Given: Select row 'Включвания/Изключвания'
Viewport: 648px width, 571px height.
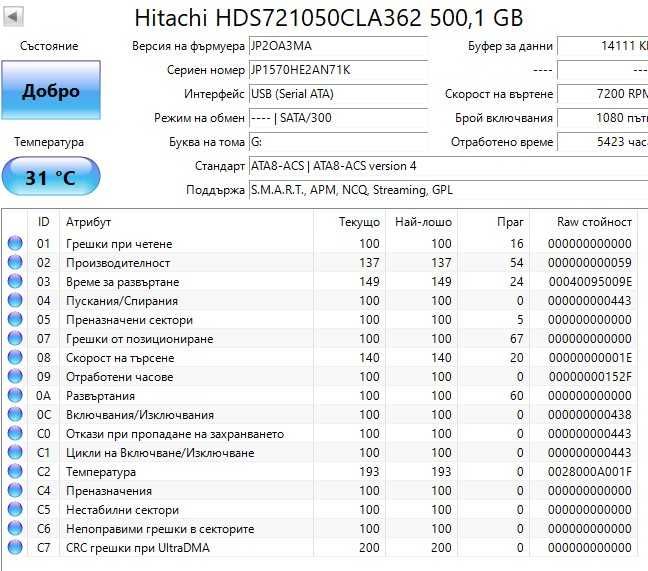Looking at the screenshot, I should click(x=321, y=414).
